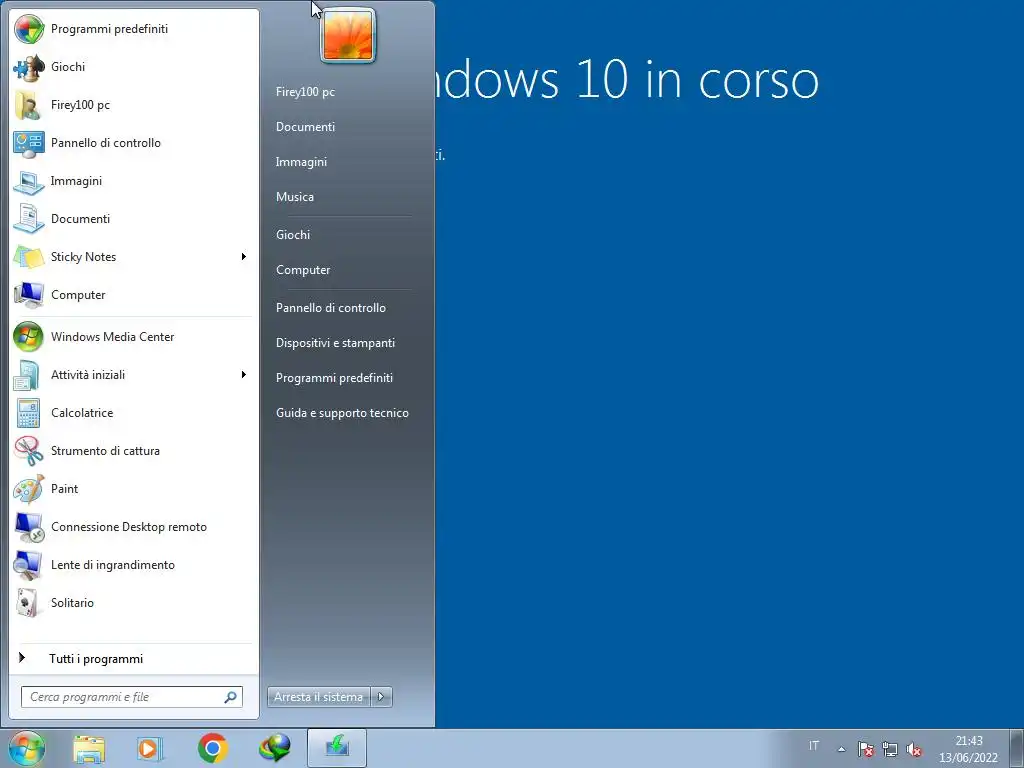Screen dimensions: 1024x768
Task: Click the Pannello di controllo icon in left list
Action: pyautogui.click(x=29, y=143)
